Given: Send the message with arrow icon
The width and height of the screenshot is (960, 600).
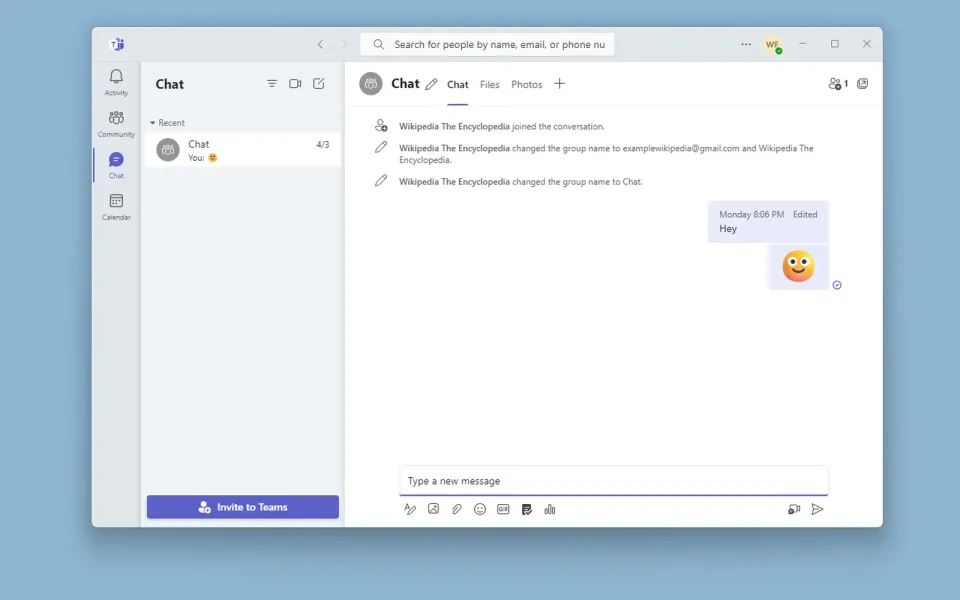Looking at the screenshot, I should [x=817, y=509].
